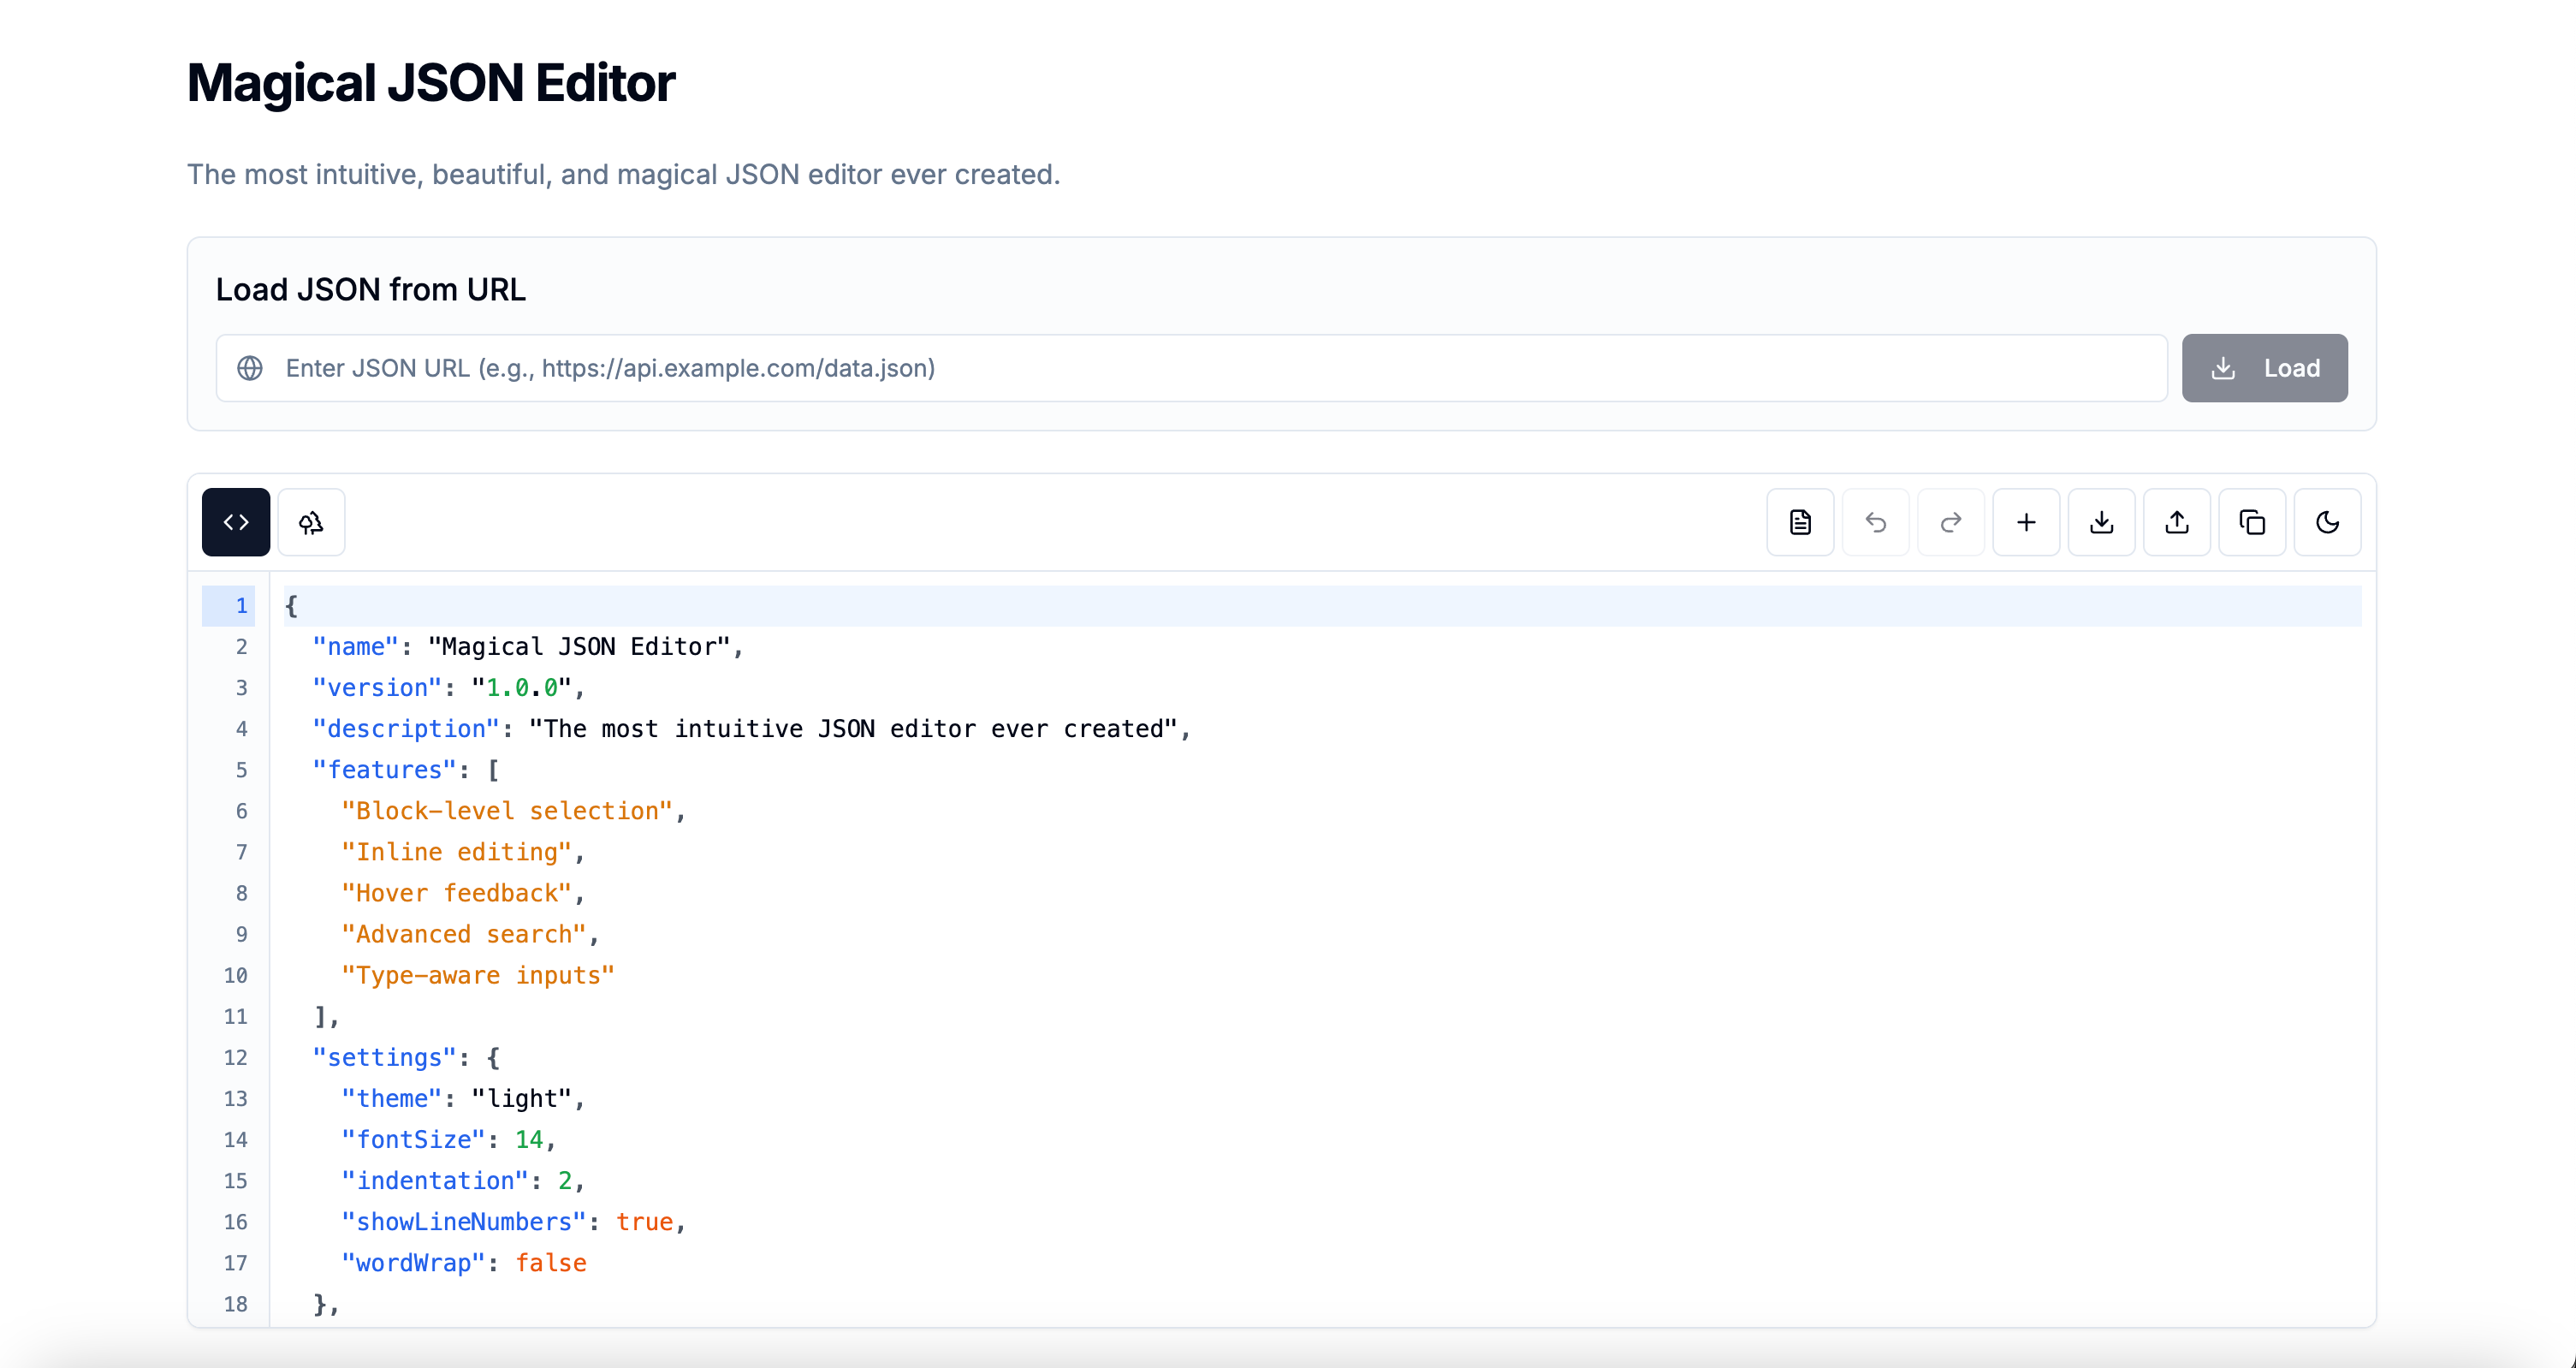
Task: Toggle dark mode with moon icon
Action: click(x=2327, y=522)
